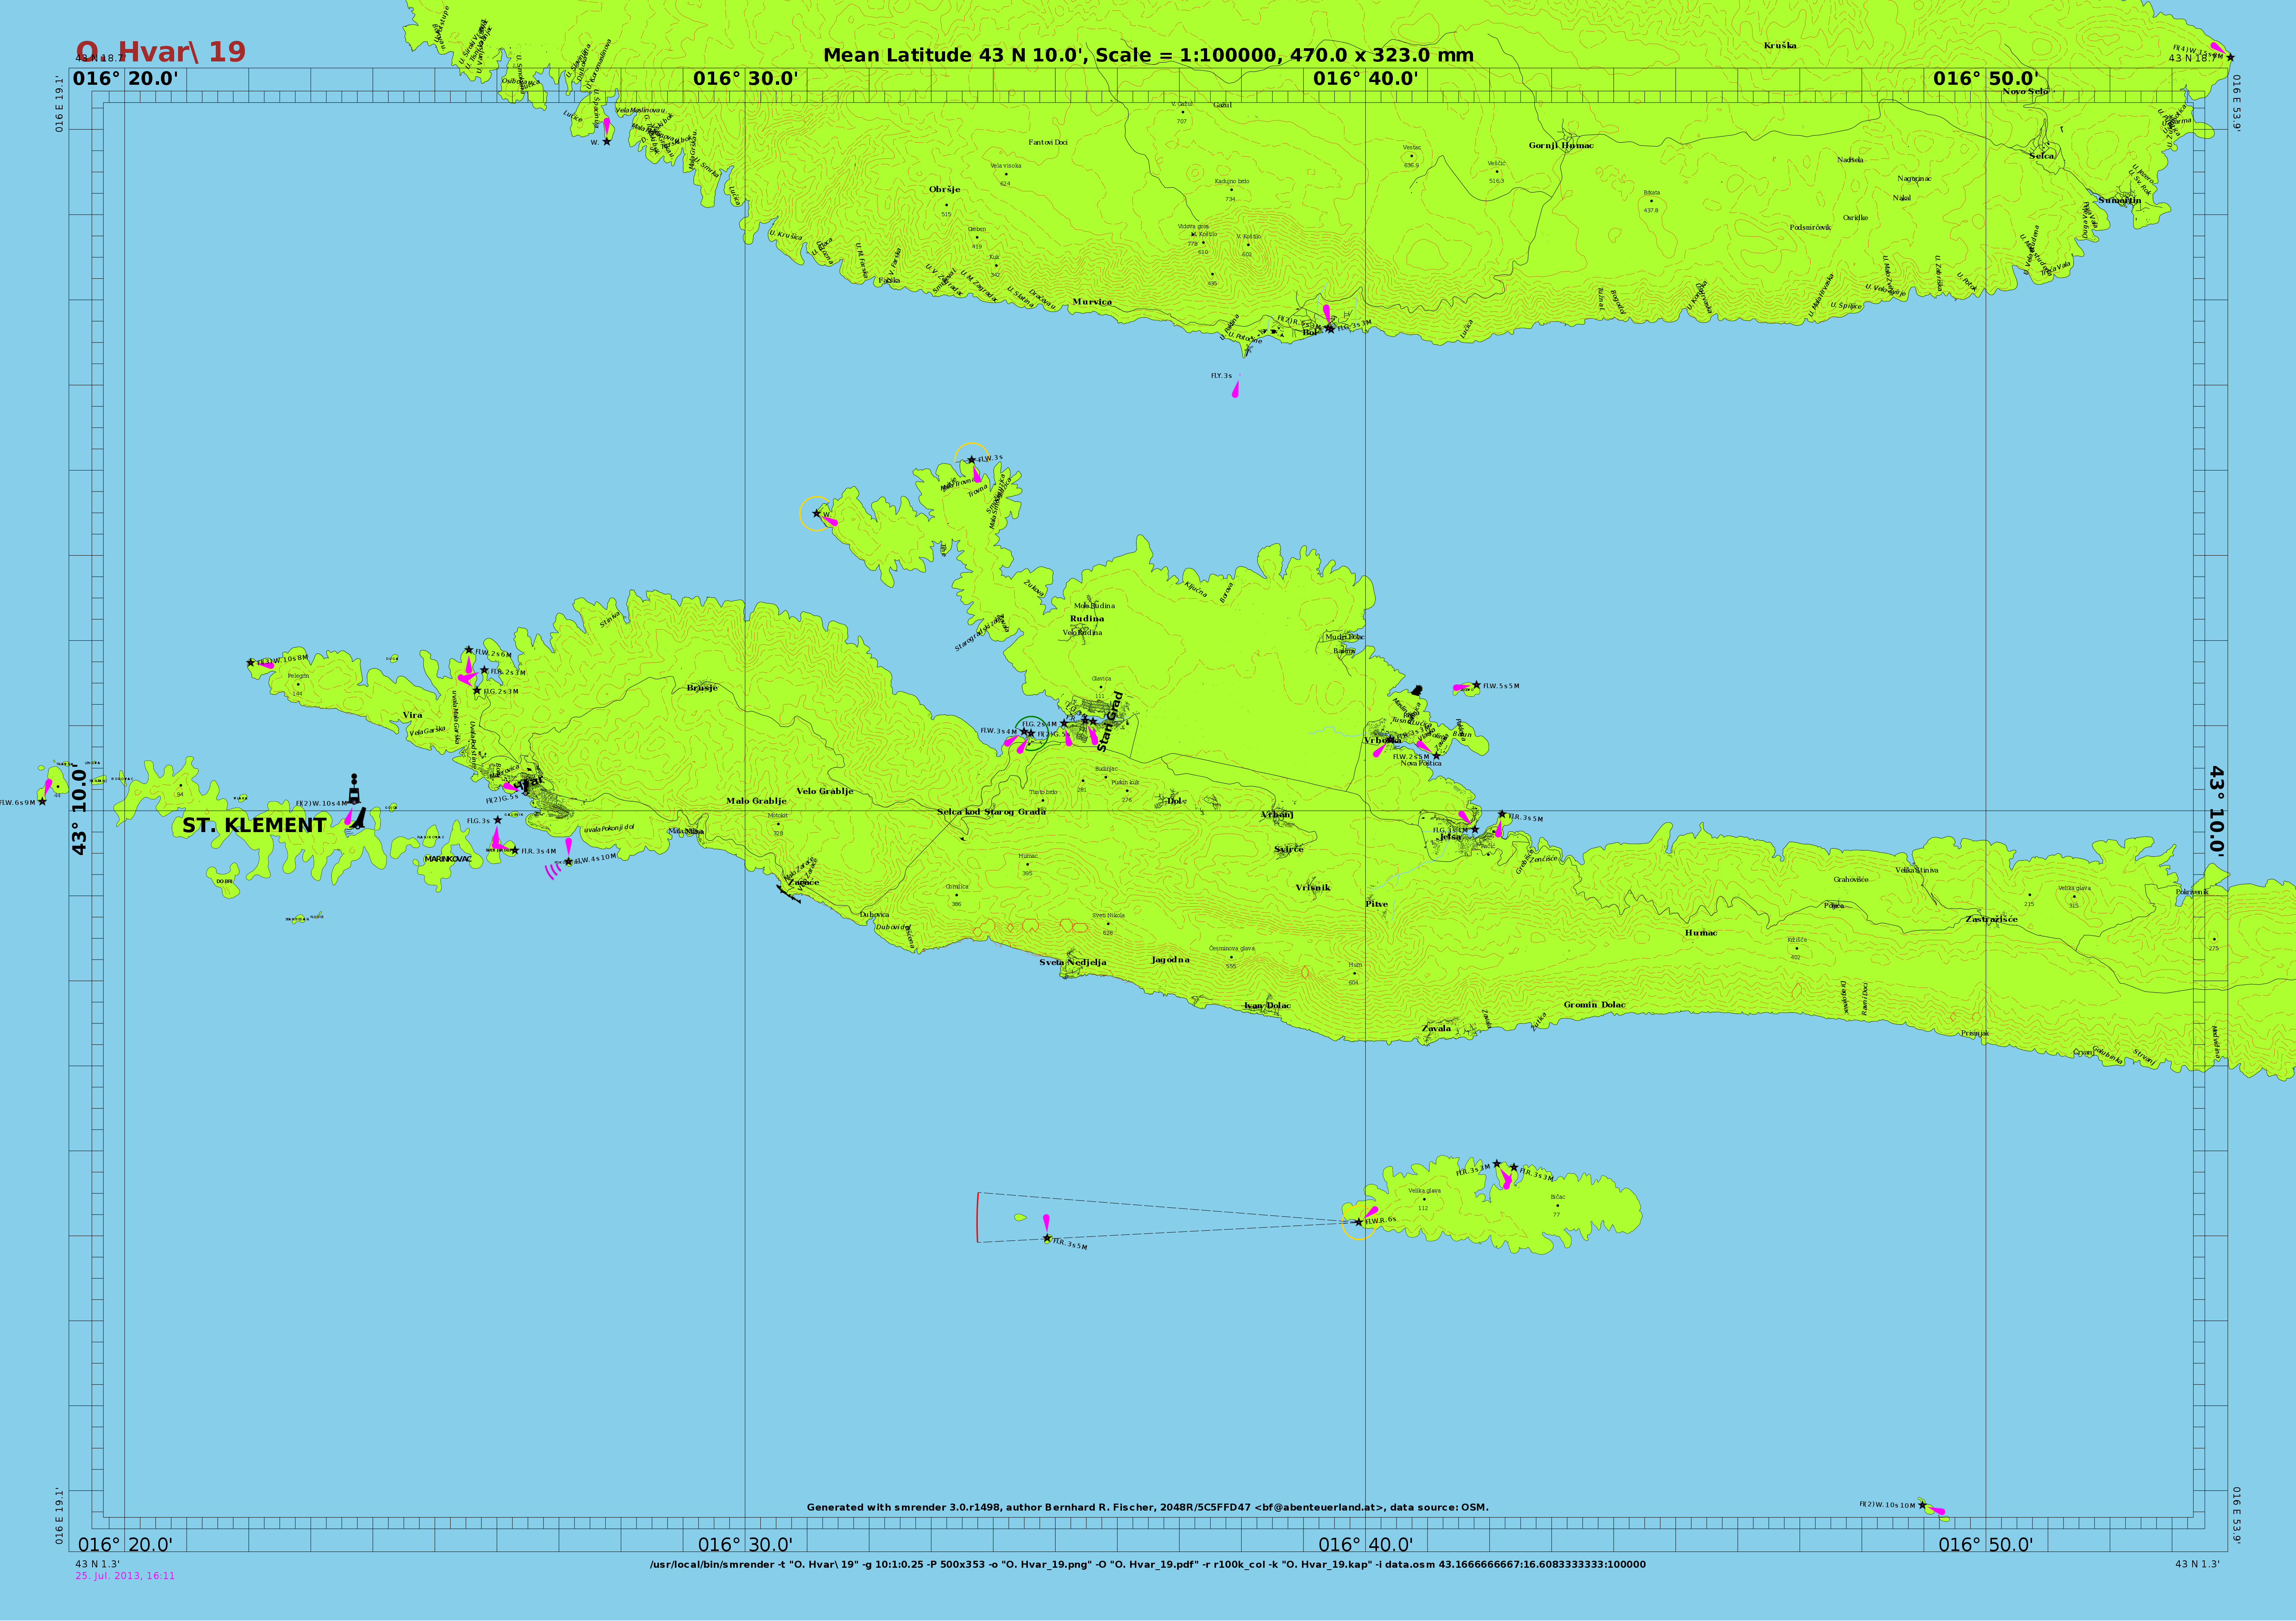
Task: Click the Velika glava 112 peak marker
Action: point(1424,1199)
